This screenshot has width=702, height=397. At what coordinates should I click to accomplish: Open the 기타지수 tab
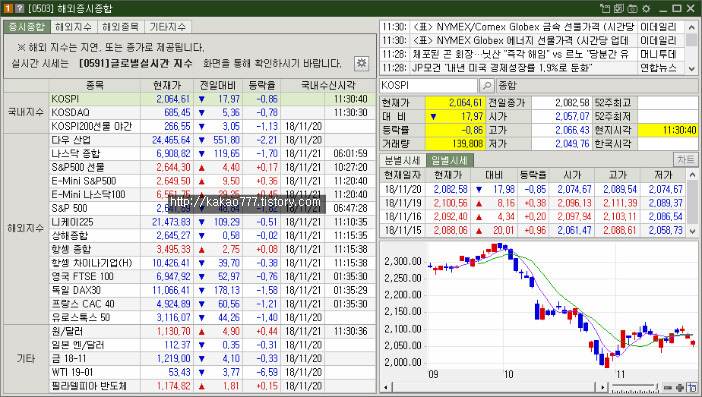(167, 27)
